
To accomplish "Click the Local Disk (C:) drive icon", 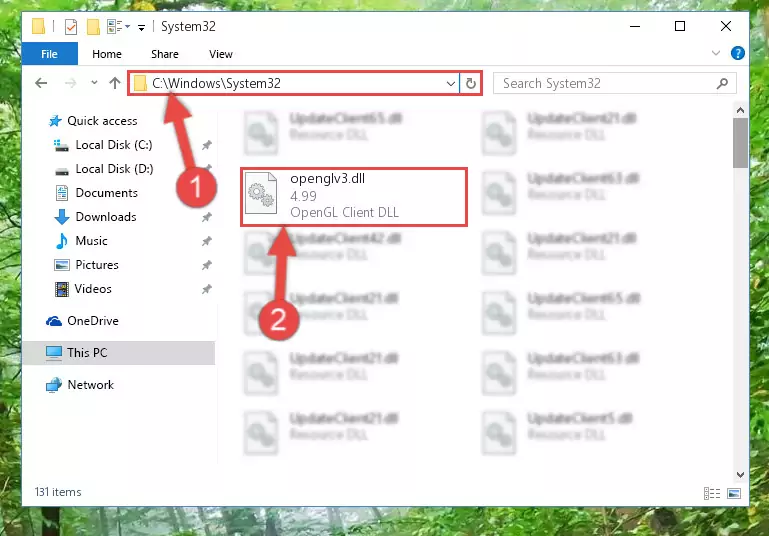I will tap(61, 145).
